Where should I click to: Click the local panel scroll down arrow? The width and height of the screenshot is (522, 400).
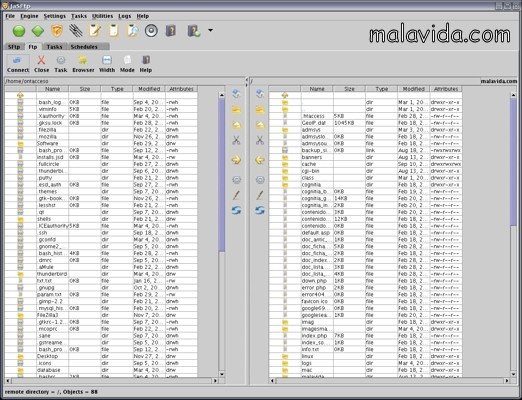222,374
